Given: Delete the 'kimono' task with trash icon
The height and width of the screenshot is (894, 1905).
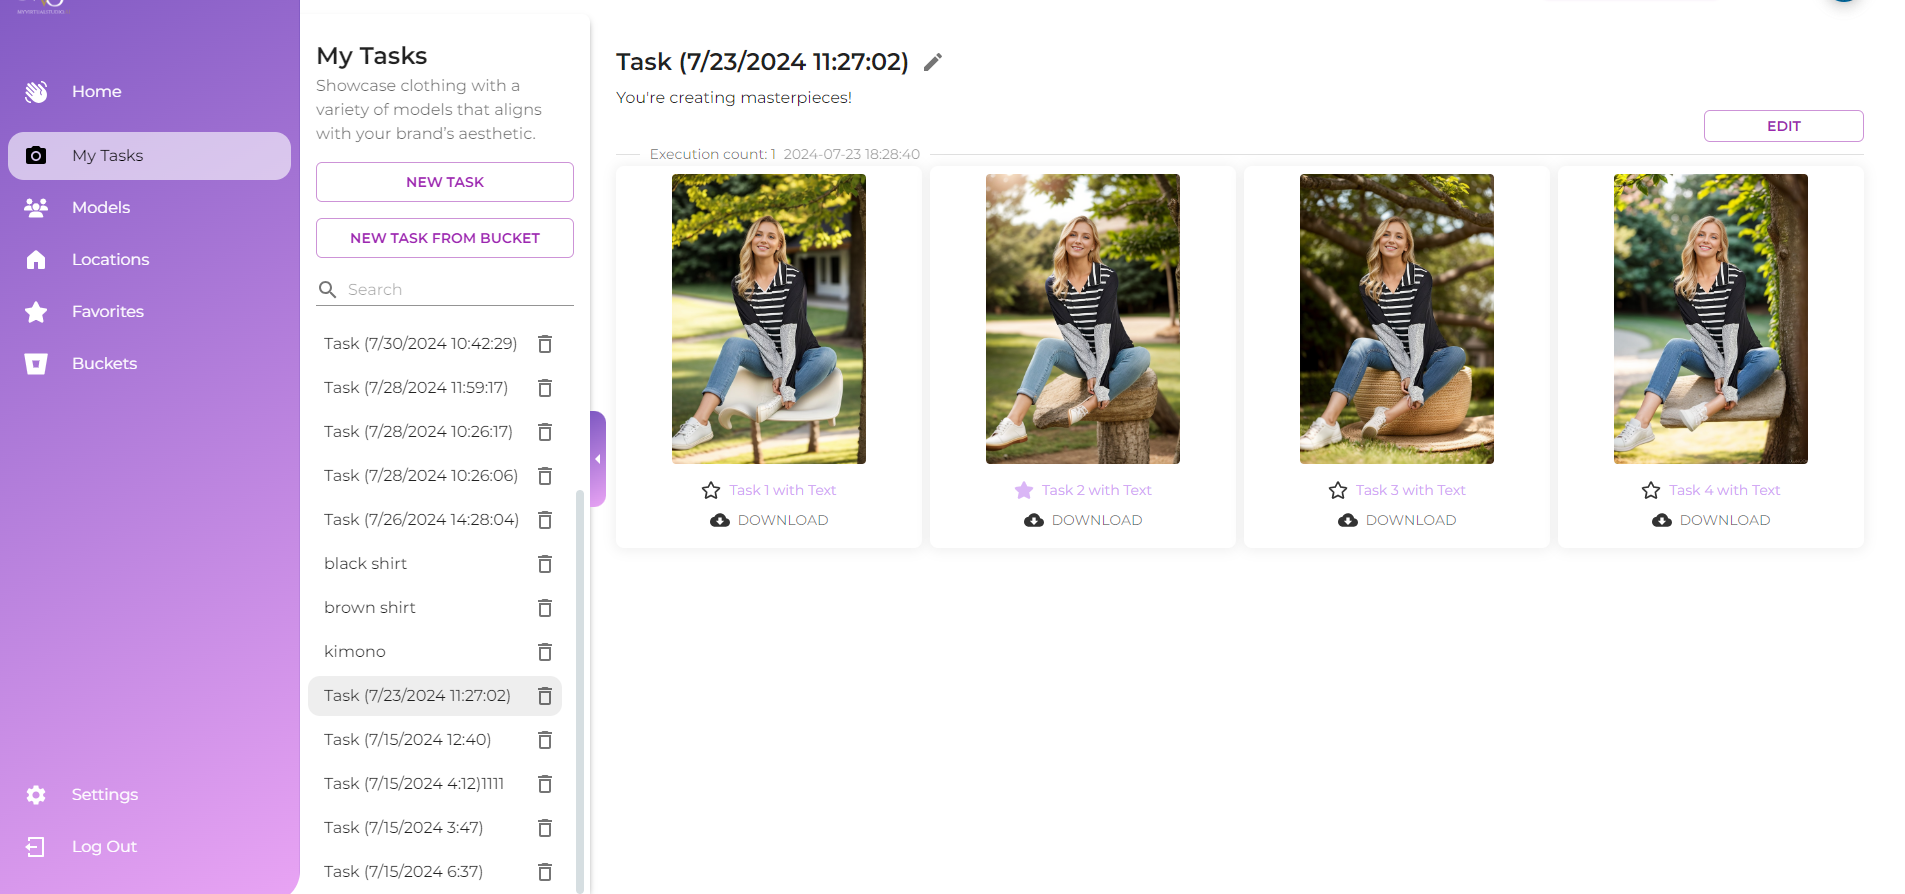Looking at the screenshot, I should [x=545, y=652].
